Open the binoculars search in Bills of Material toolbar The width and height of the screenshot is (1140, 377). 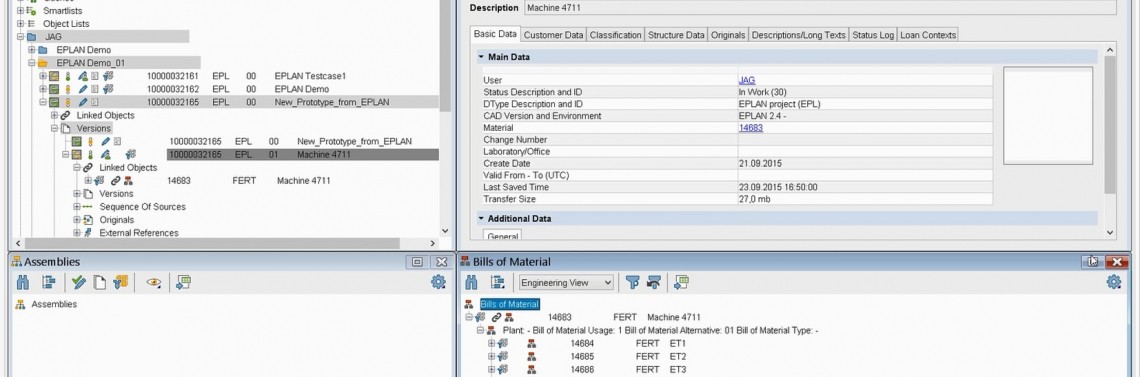471,283
